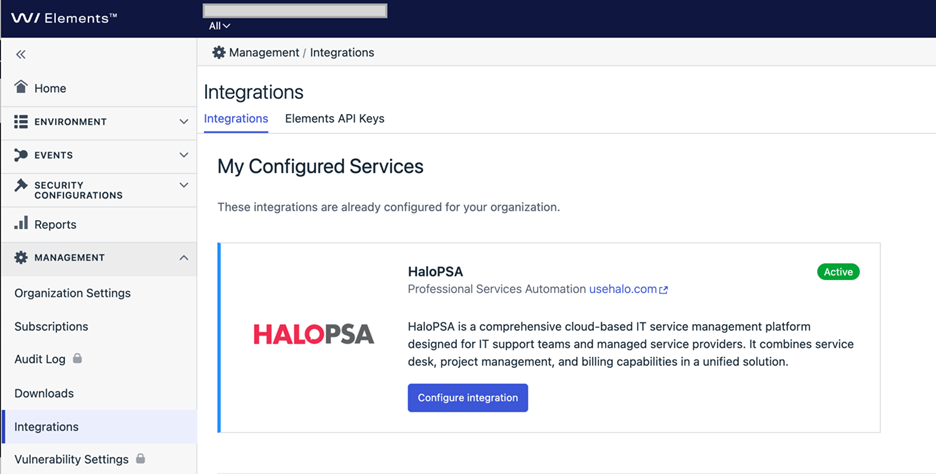This screenshot has width=936, height=474.
Task: Click the My Configured Services heading
Action: click(320, 166)
